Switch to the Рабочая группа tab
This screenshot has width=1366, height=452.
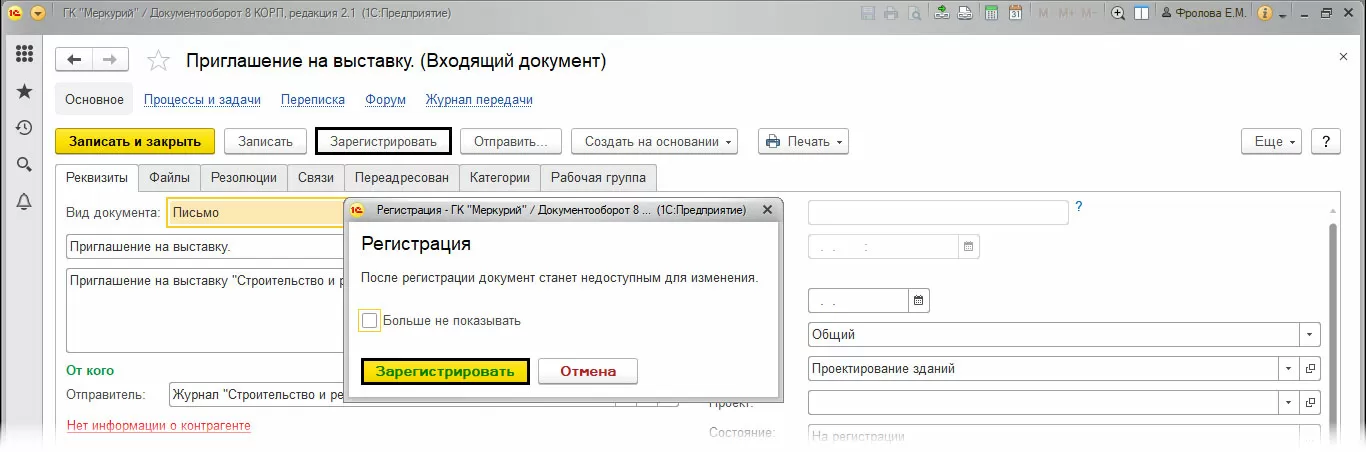(599, 178)
